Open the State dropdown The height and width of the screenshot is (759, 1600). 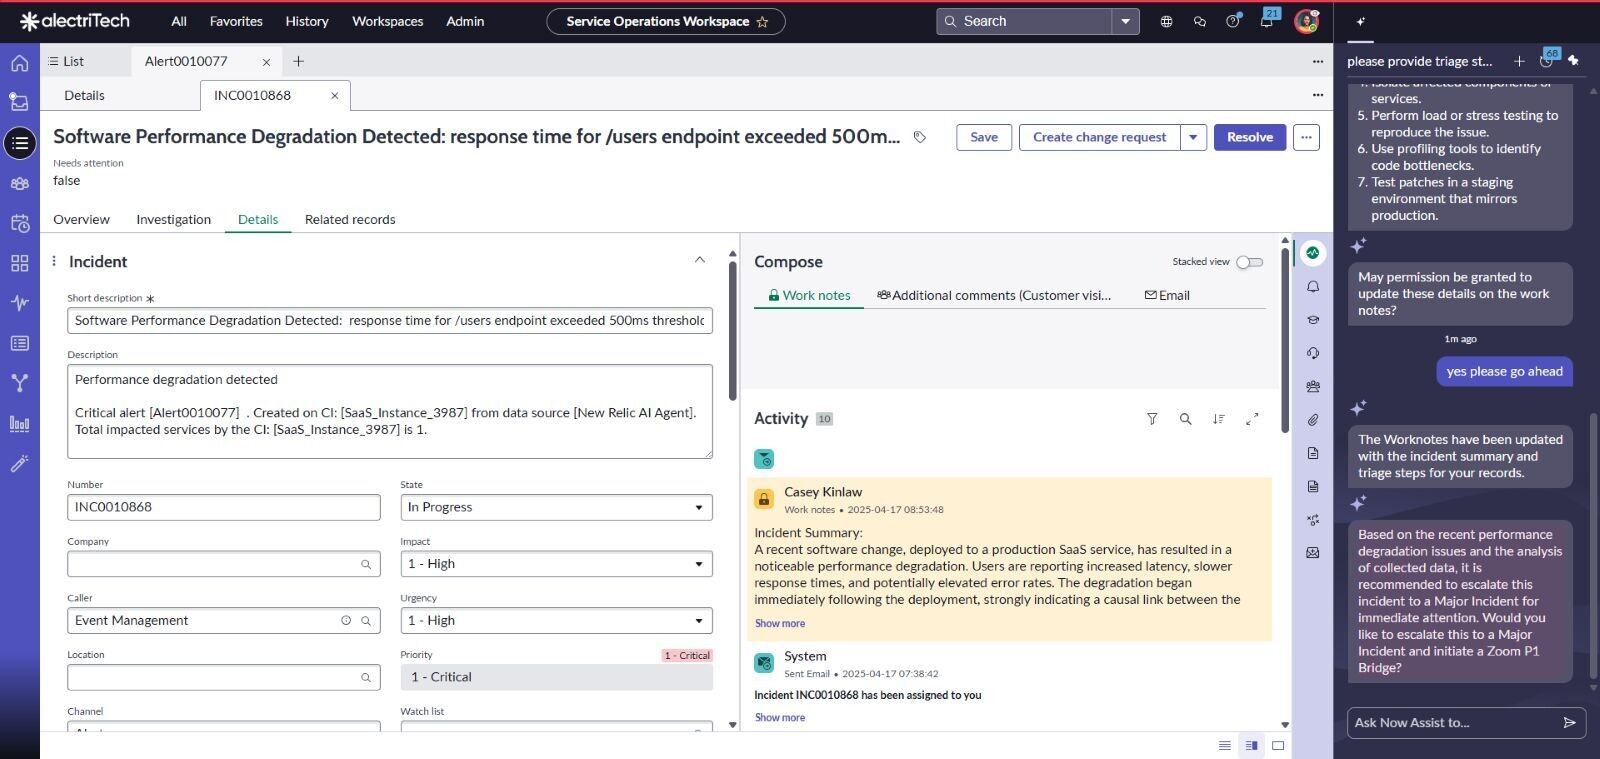click(x=556, y=507)
